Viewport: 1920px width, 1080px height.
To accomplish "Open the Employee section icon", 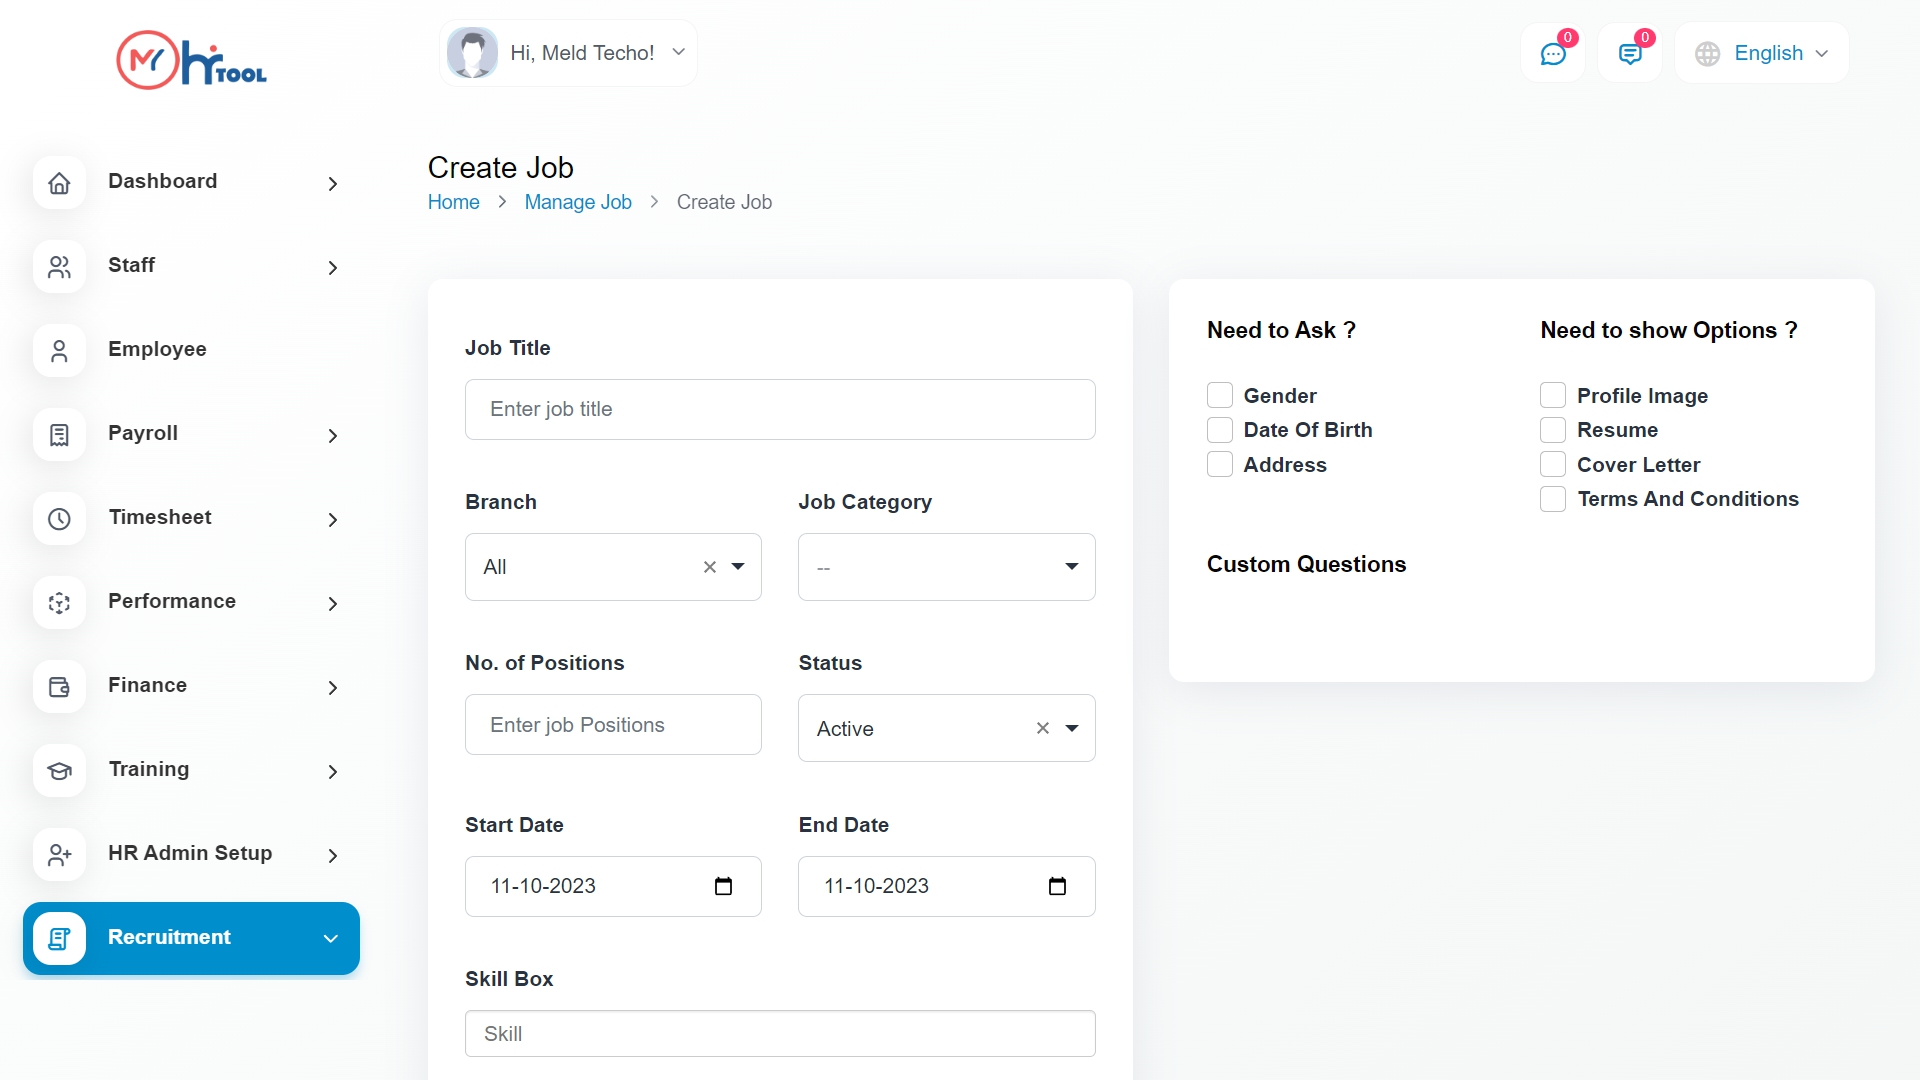I will [x=60, y=351].
